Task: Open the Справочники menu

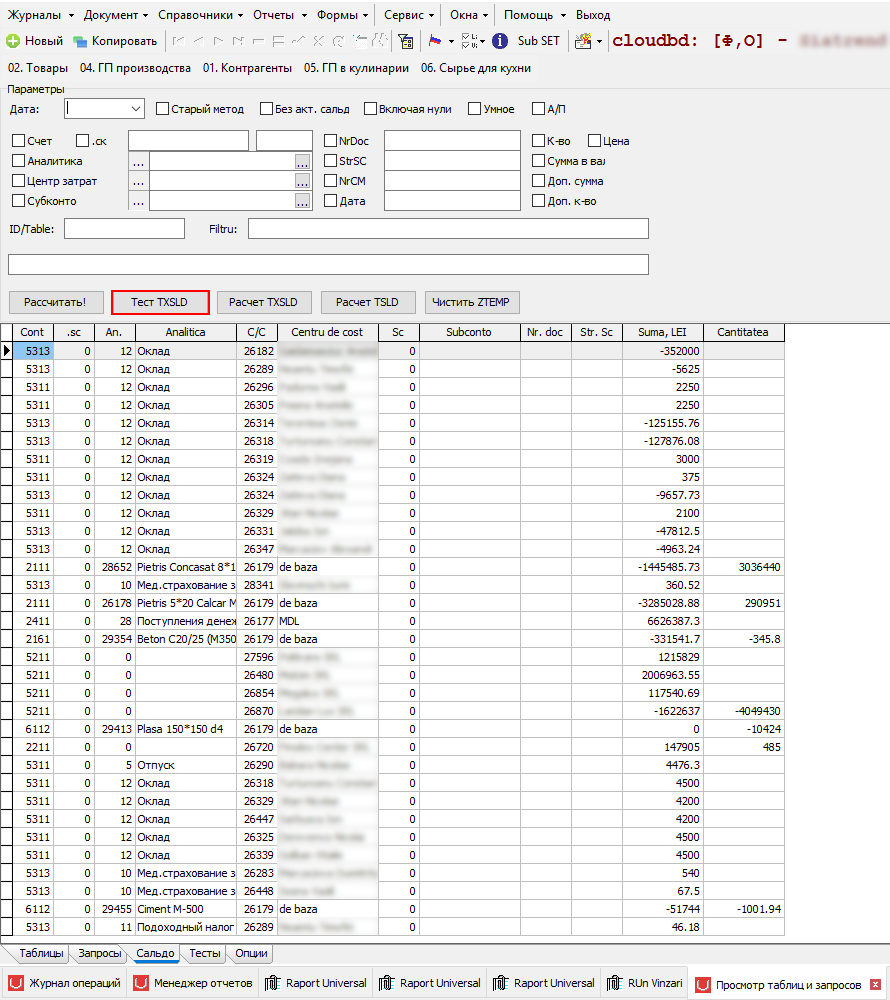Action: click(x=200, y=15)
